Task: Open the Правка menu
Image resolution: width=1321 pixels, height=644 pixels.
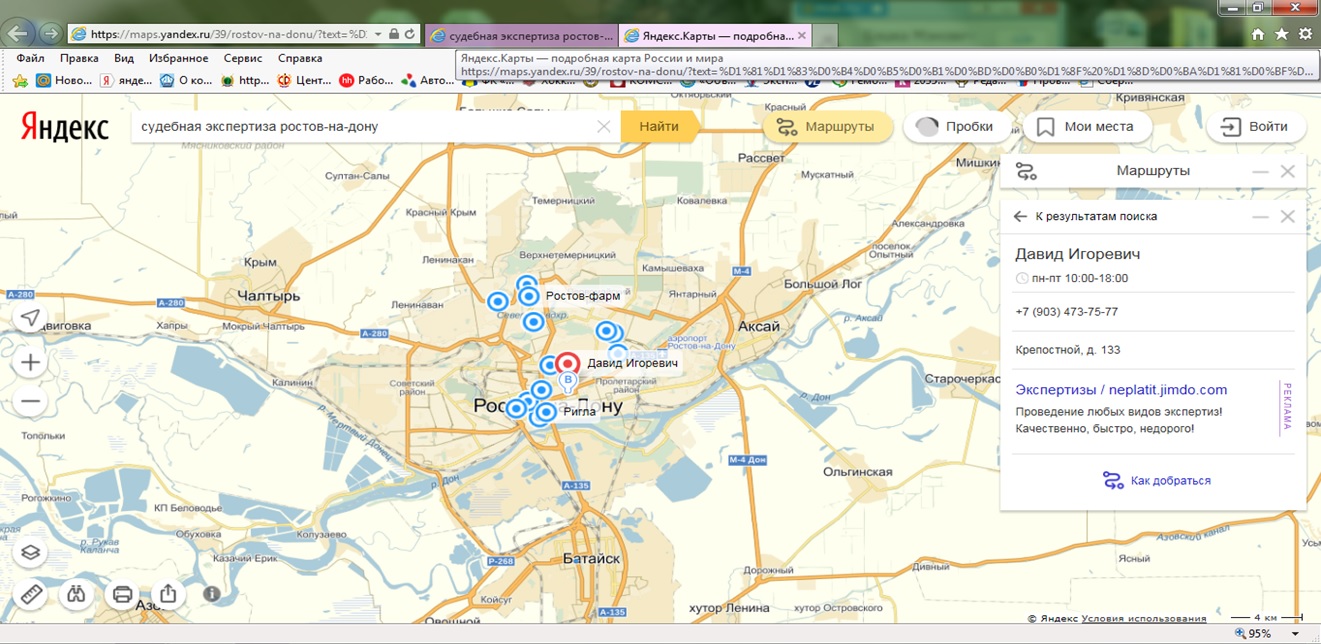Action: pos(79,59)
